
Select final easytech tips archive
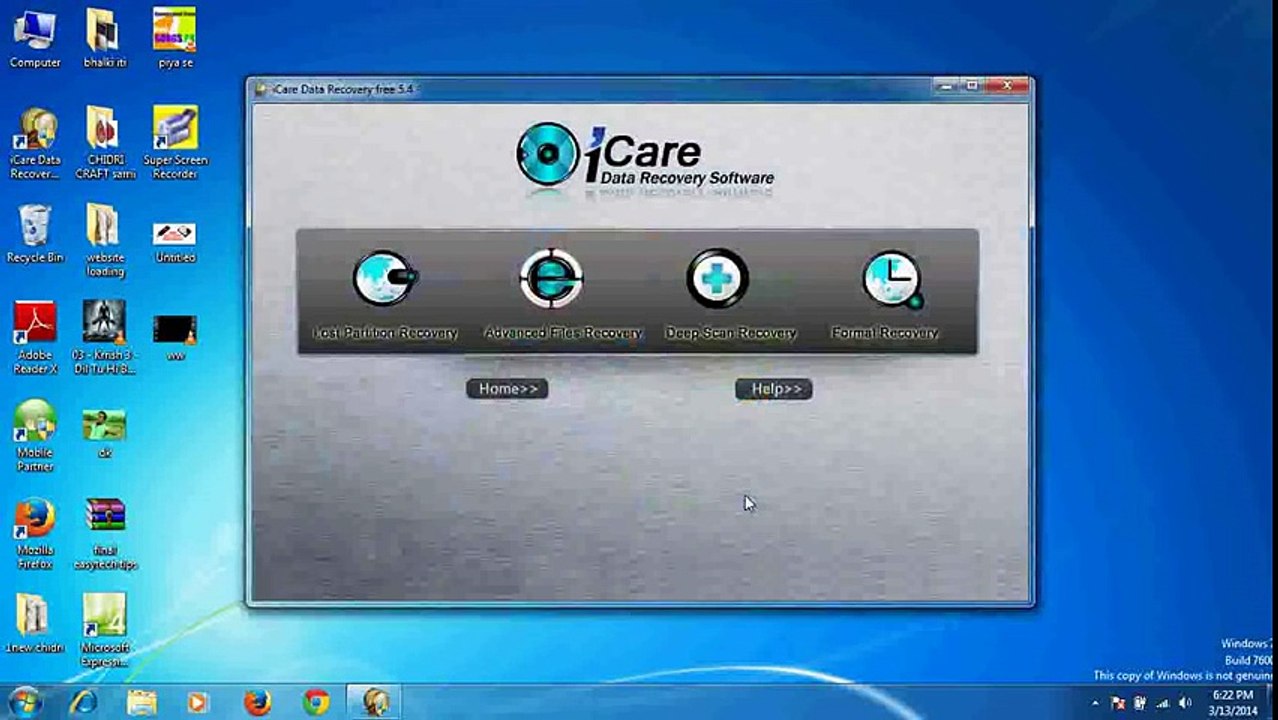(x=104, y=534)
